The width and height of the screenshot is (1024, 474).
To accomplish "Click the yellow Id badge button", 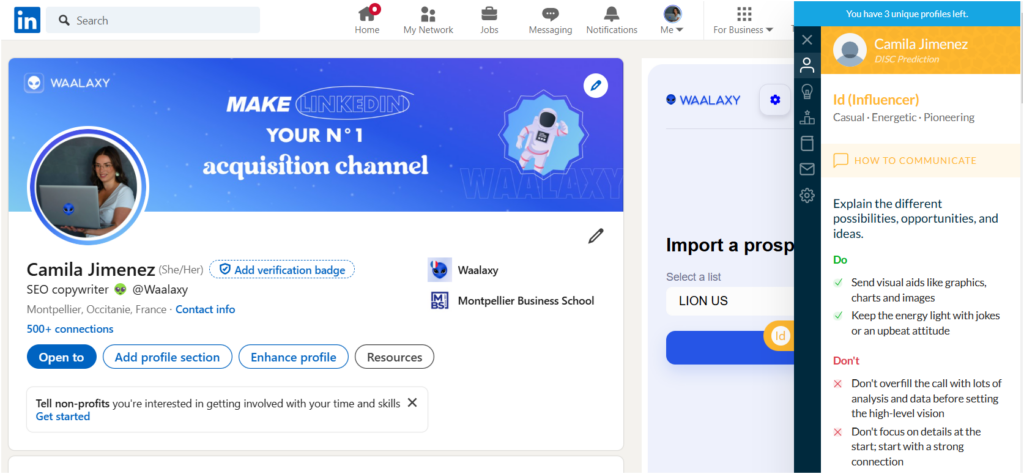I will pyautogui.click(x=779, y=336).
